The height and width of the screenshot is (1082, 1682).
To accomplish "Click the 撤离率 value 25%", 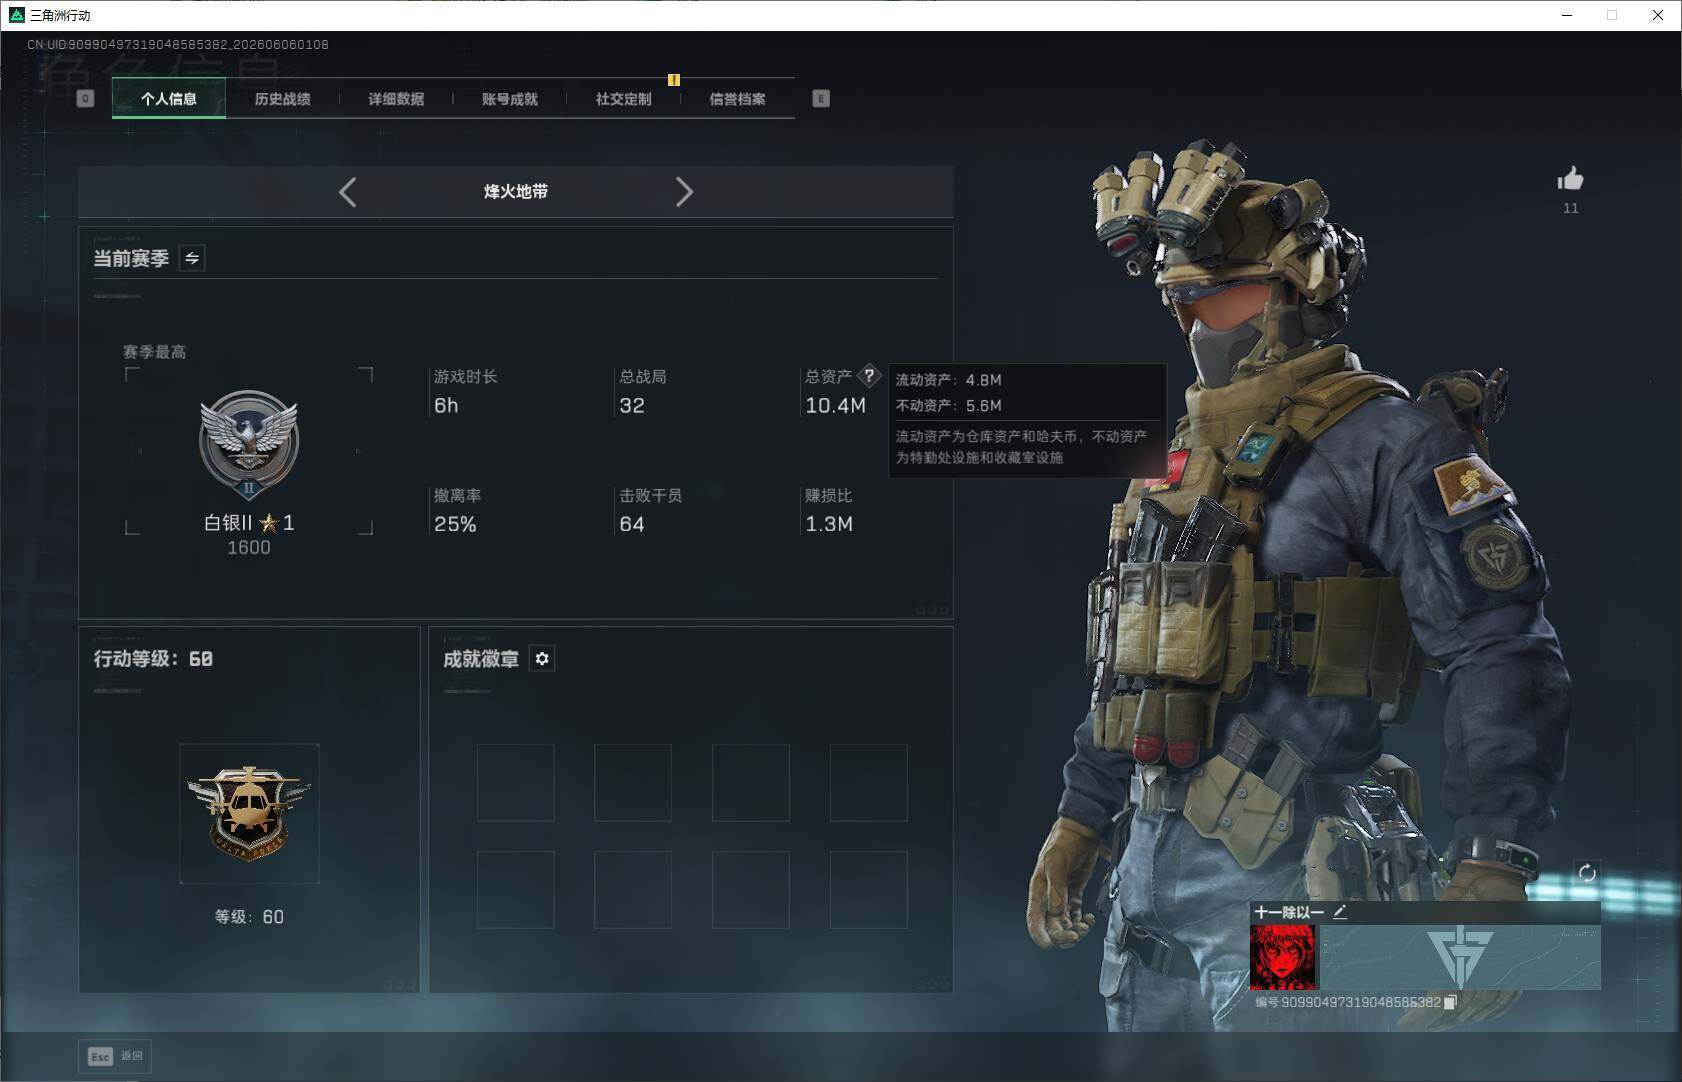I will click(x=455, y=524).
